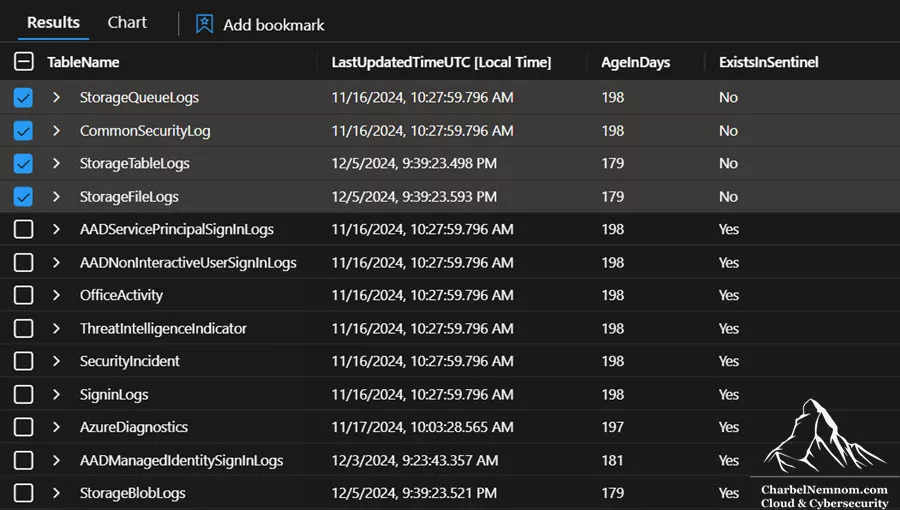Select the AADNonInteractiveUserSignInLogs table name

[x=188, y=263]
